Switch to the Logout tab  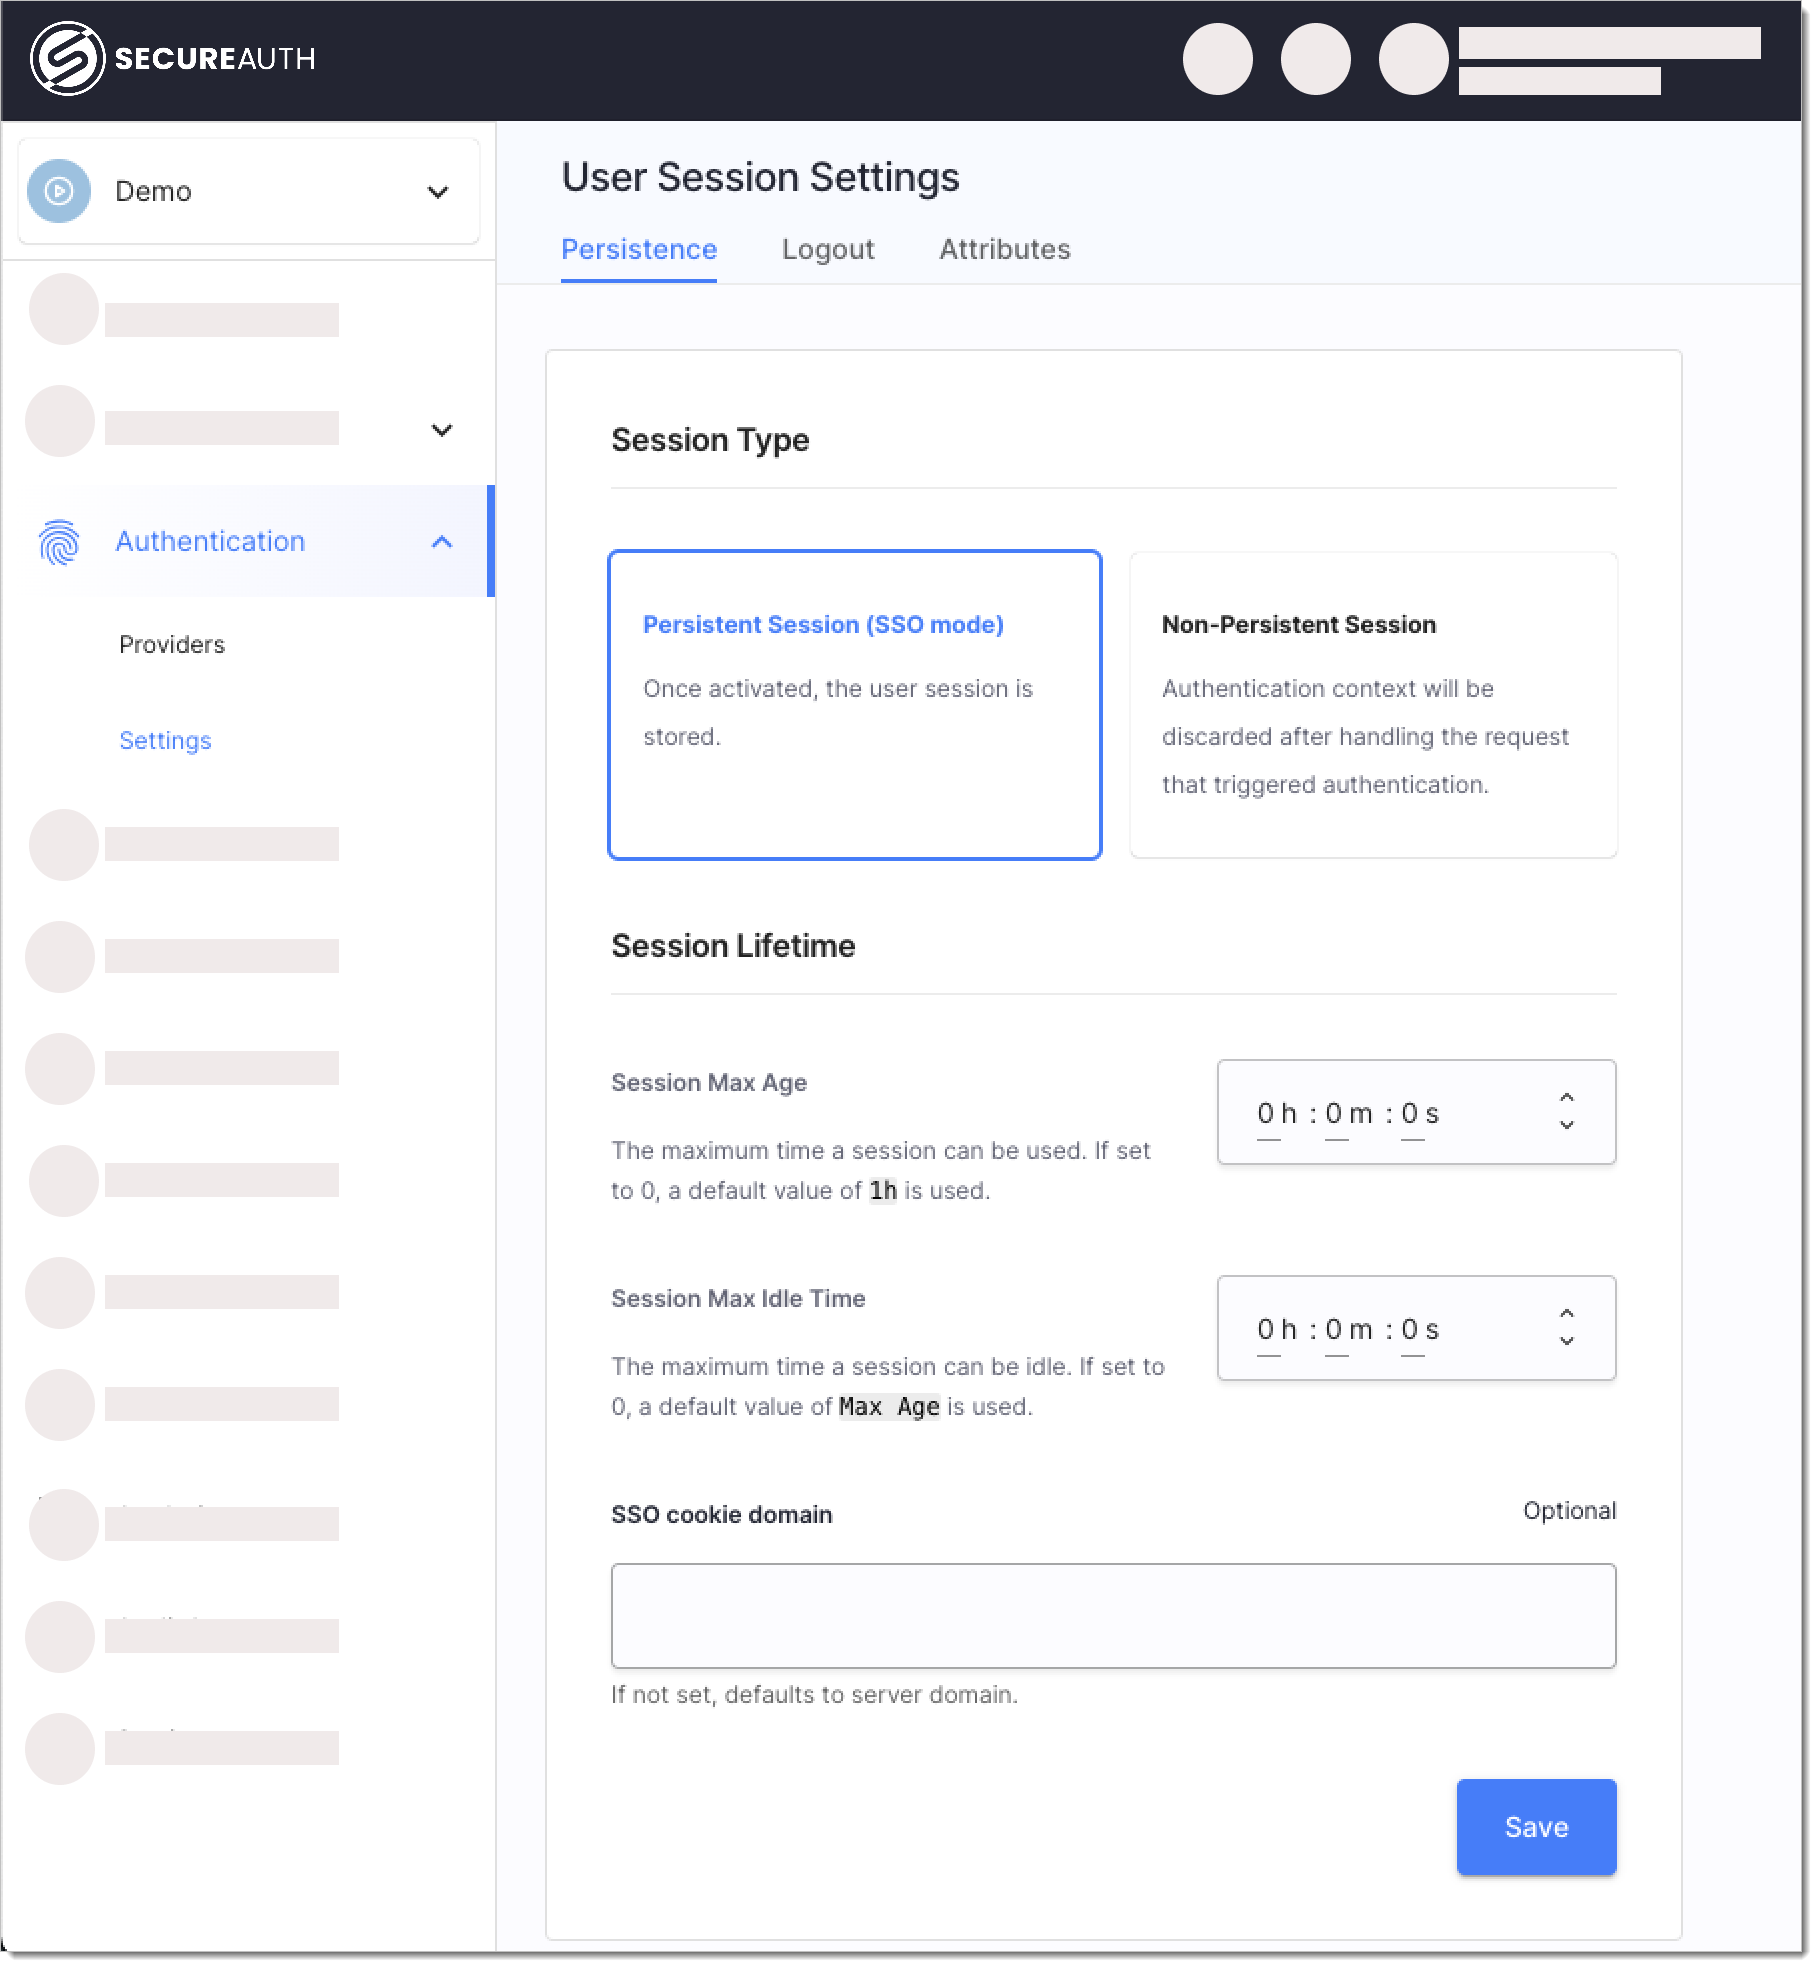pos(828,249)
